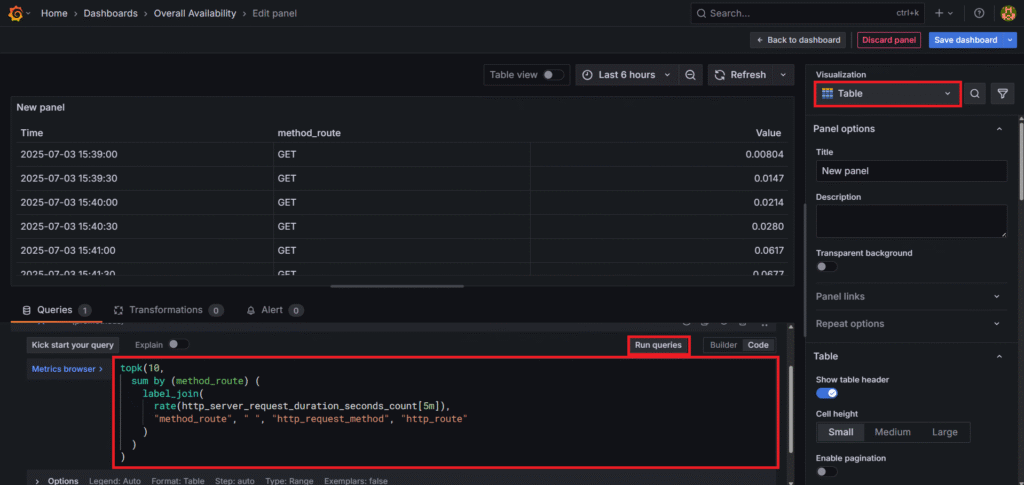Open the dropdown arrow beside Save dashboard
Viewport: 1024px width, 485px height.
coord(1010,40)
